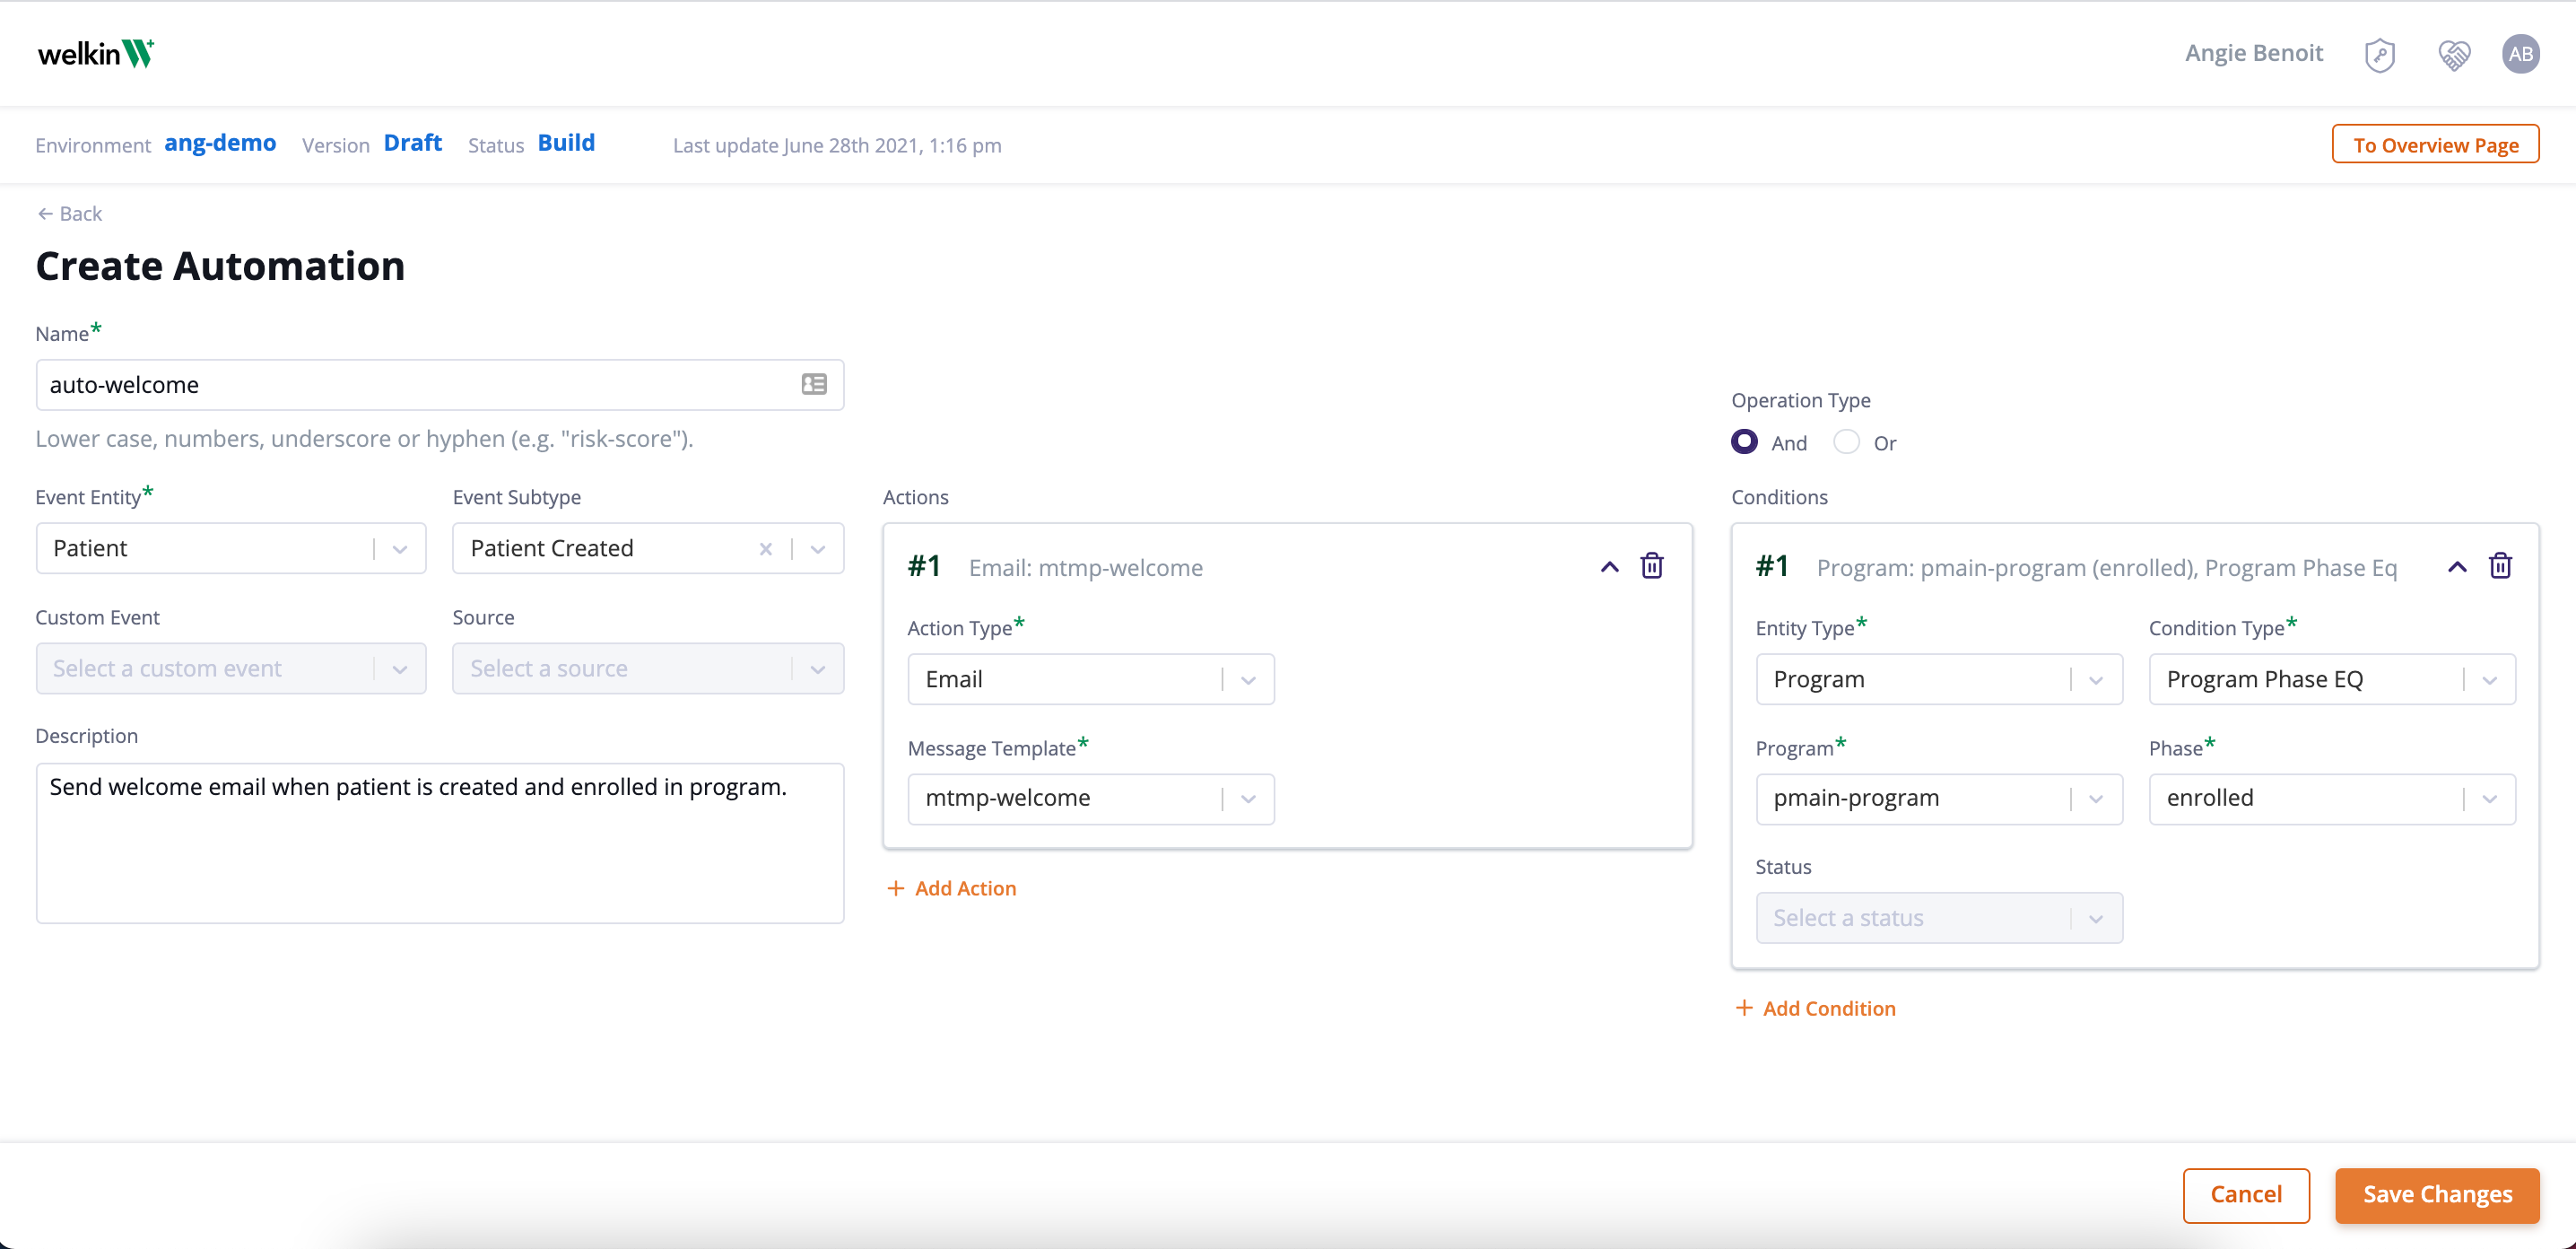This screenshot has height=1249, width=2576.
Task: Open the AB user avatar menu
Action: pyautogui.click(x=2520, y=54)
